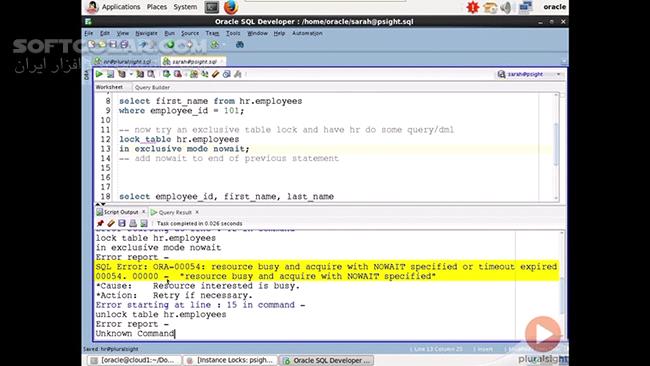
Task: Click the Open file icon in main toolbar
Action: click(102, 44)
